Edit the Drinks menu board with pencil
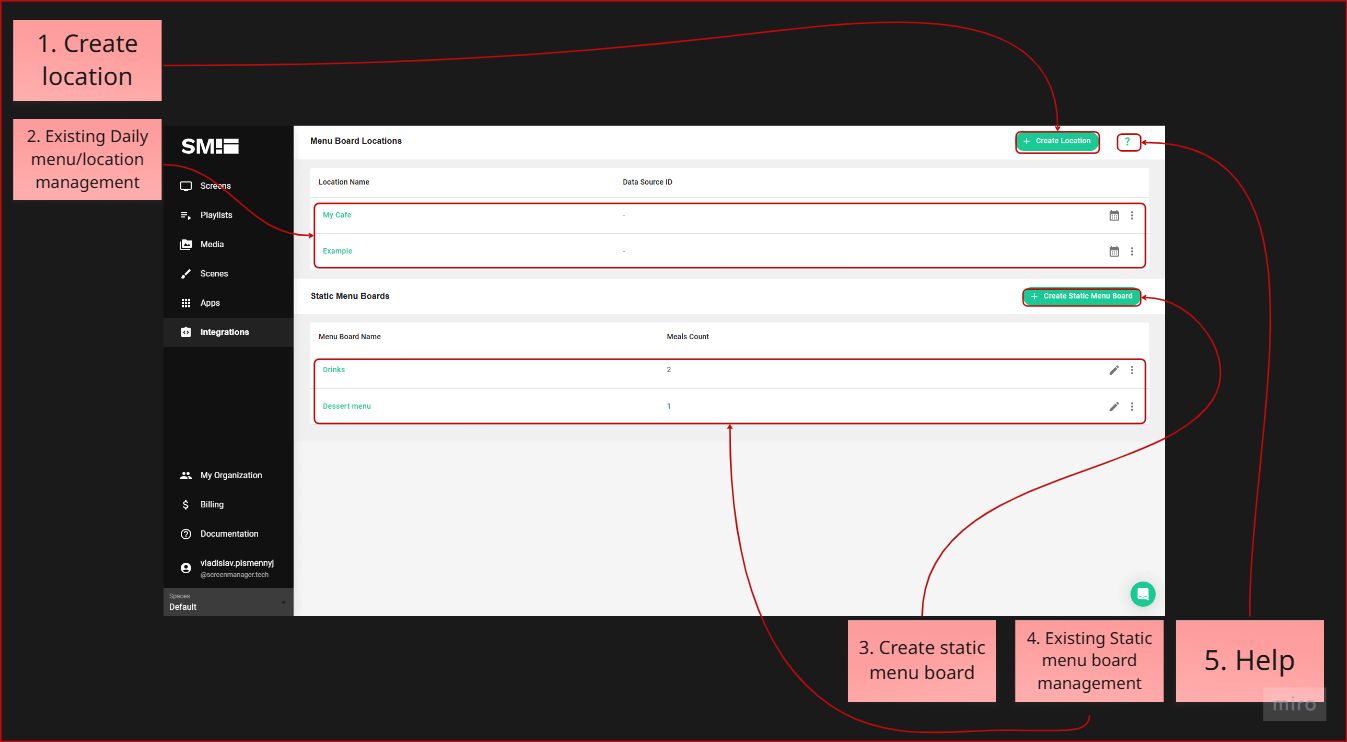Screen dimensions: 1347x742 click(x=1114, y=370)
